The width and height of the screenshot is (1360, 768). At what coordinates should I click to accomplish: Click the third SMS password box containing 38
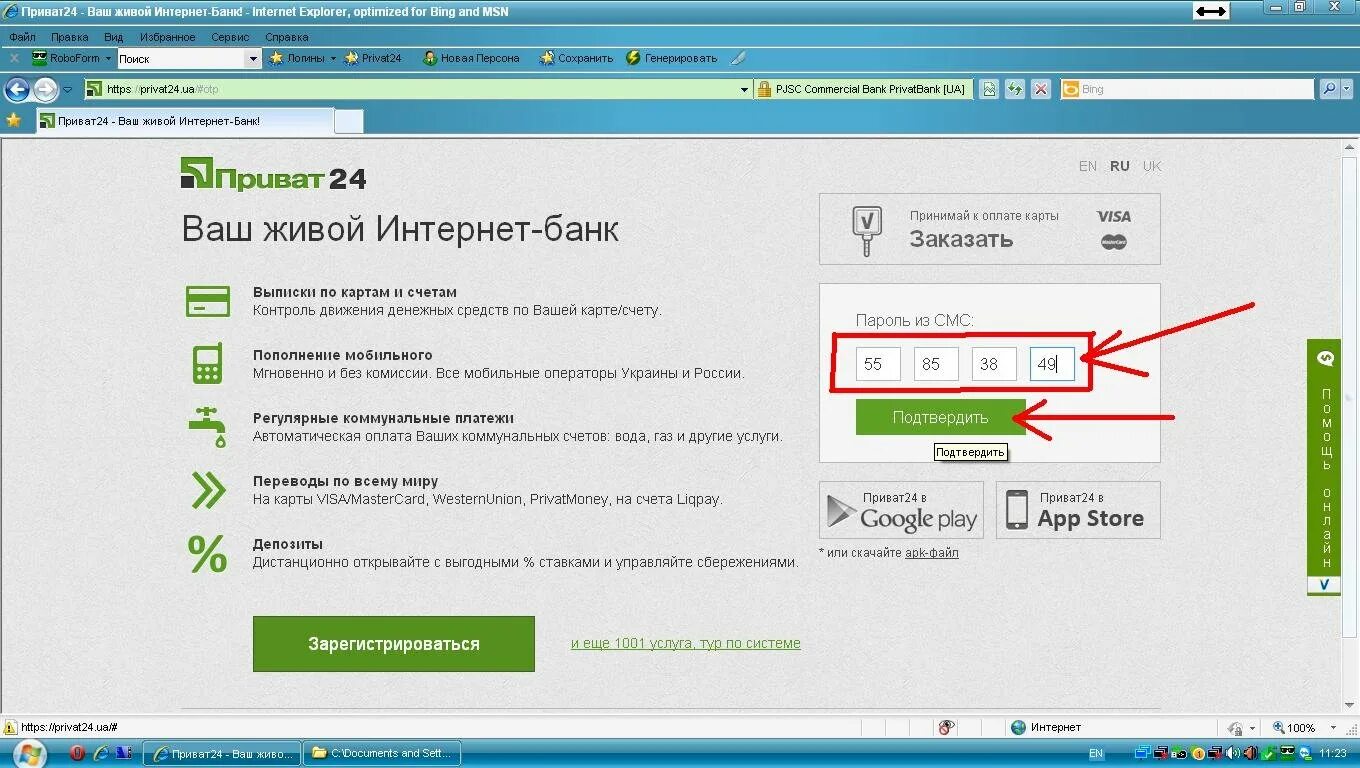click(994, 364)
